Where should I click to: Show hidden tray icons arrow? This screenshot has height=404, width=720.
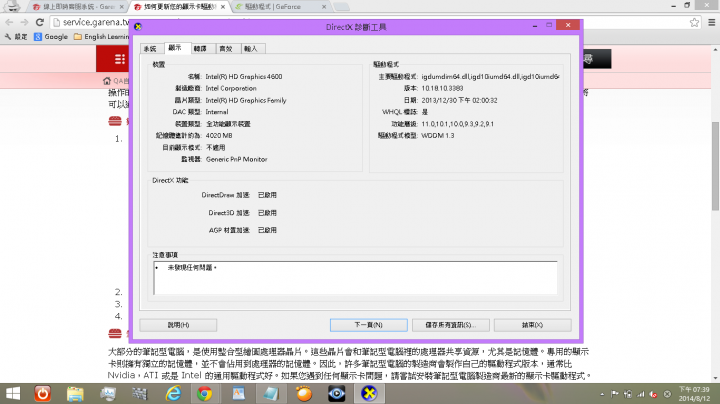click(602, 394)
